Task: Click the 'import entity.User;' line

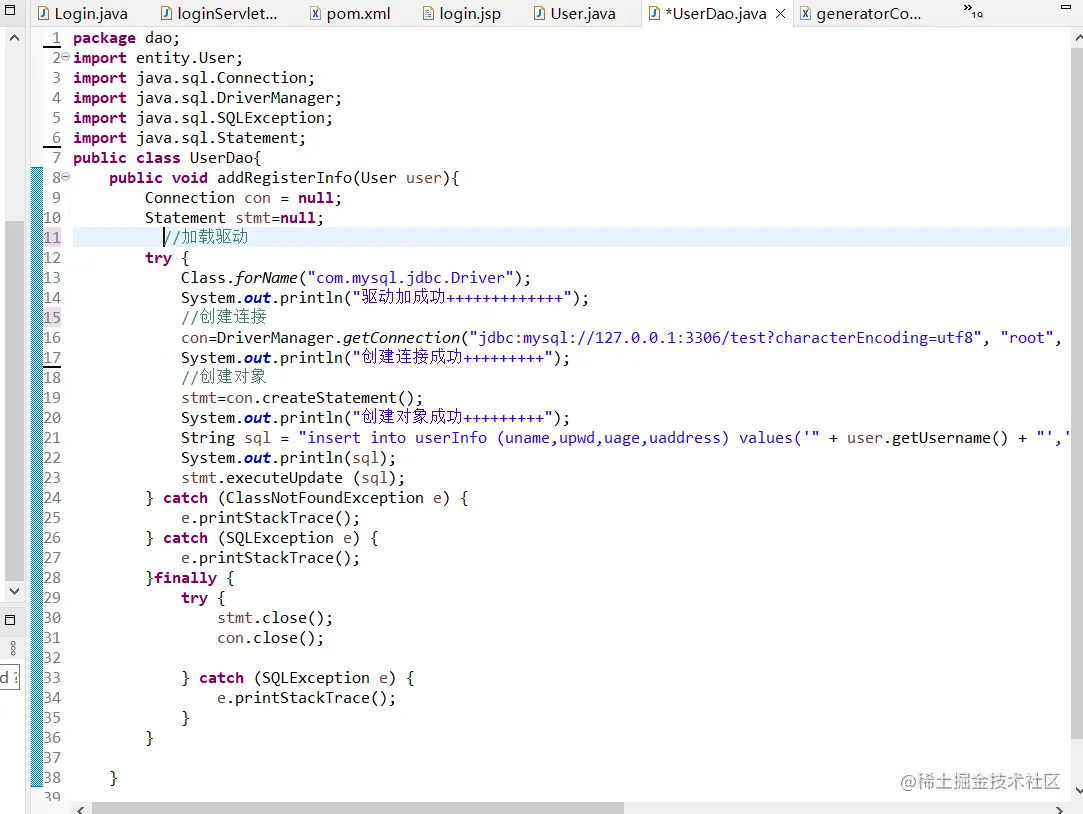Action: [x=157, y=58]
